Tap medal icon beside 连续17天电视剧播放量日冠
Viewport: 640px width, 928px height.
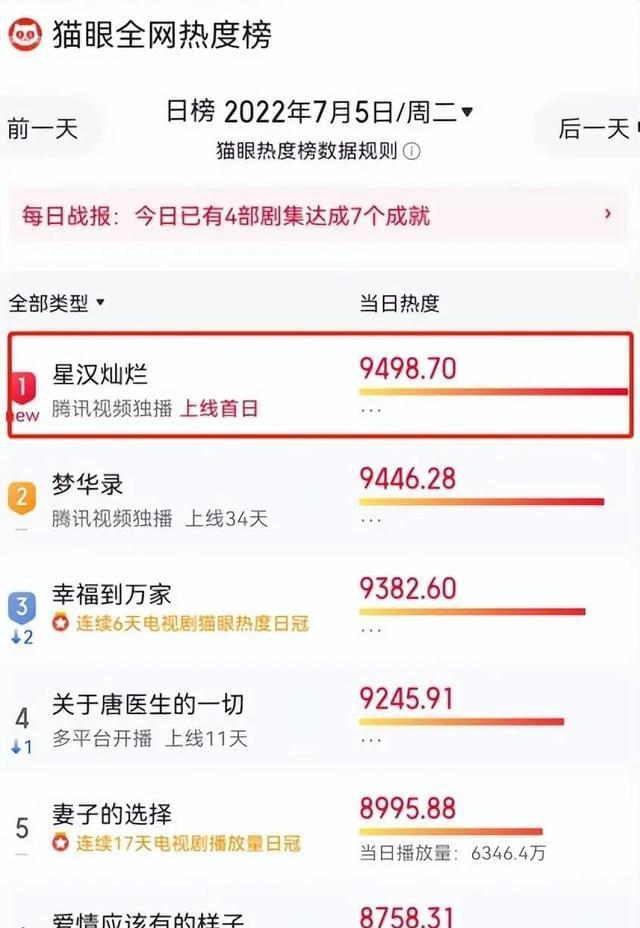(x=60, y=842)
